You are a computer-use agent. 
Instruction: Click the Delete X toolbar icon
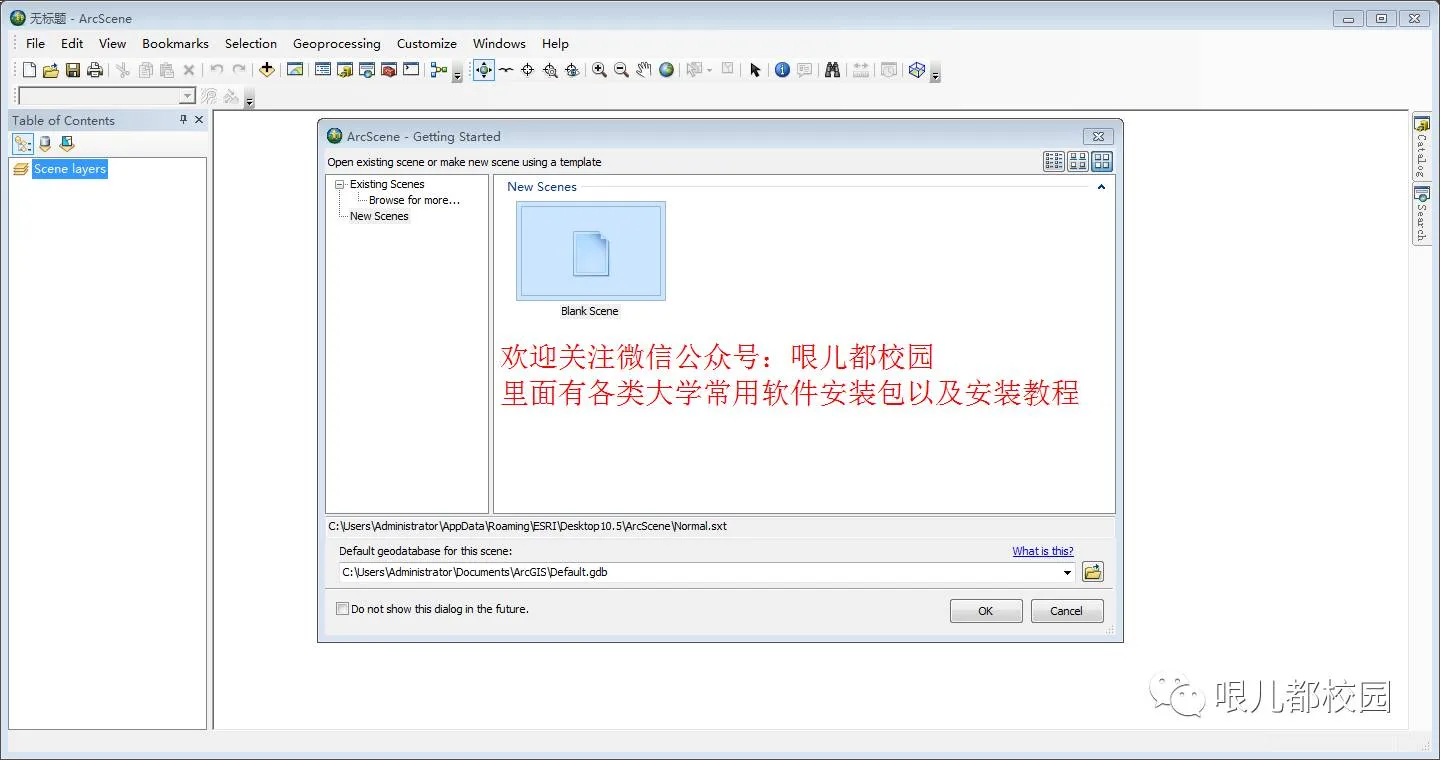[188, 70]
